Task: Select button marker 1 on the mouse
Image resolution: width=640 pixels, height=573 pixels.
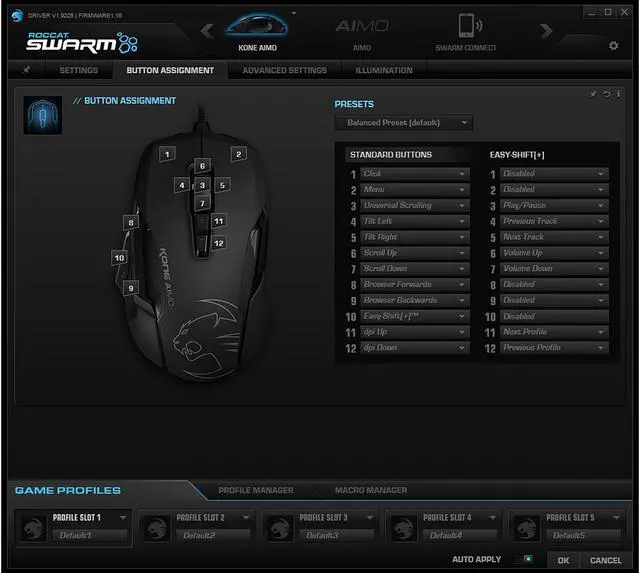Action: point(167,154)
